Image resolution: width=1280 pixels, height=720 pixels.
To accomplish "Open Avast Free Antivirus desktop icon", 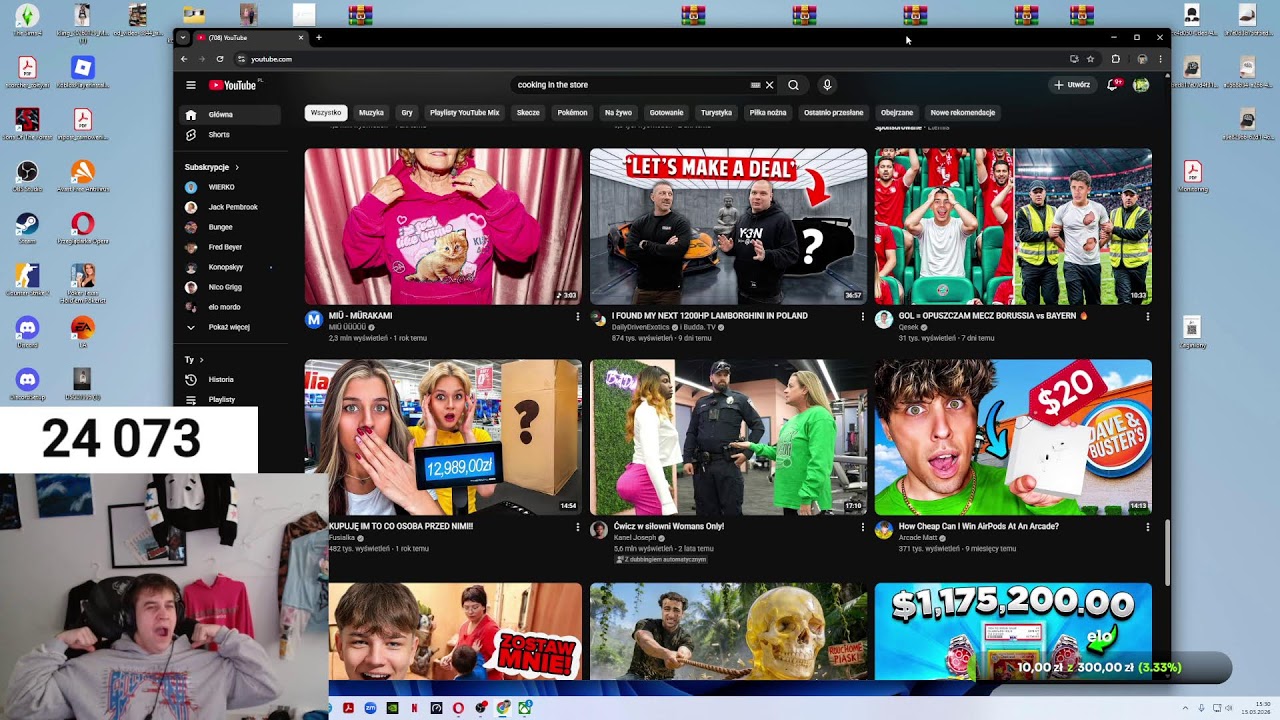I will pos(82,177).
